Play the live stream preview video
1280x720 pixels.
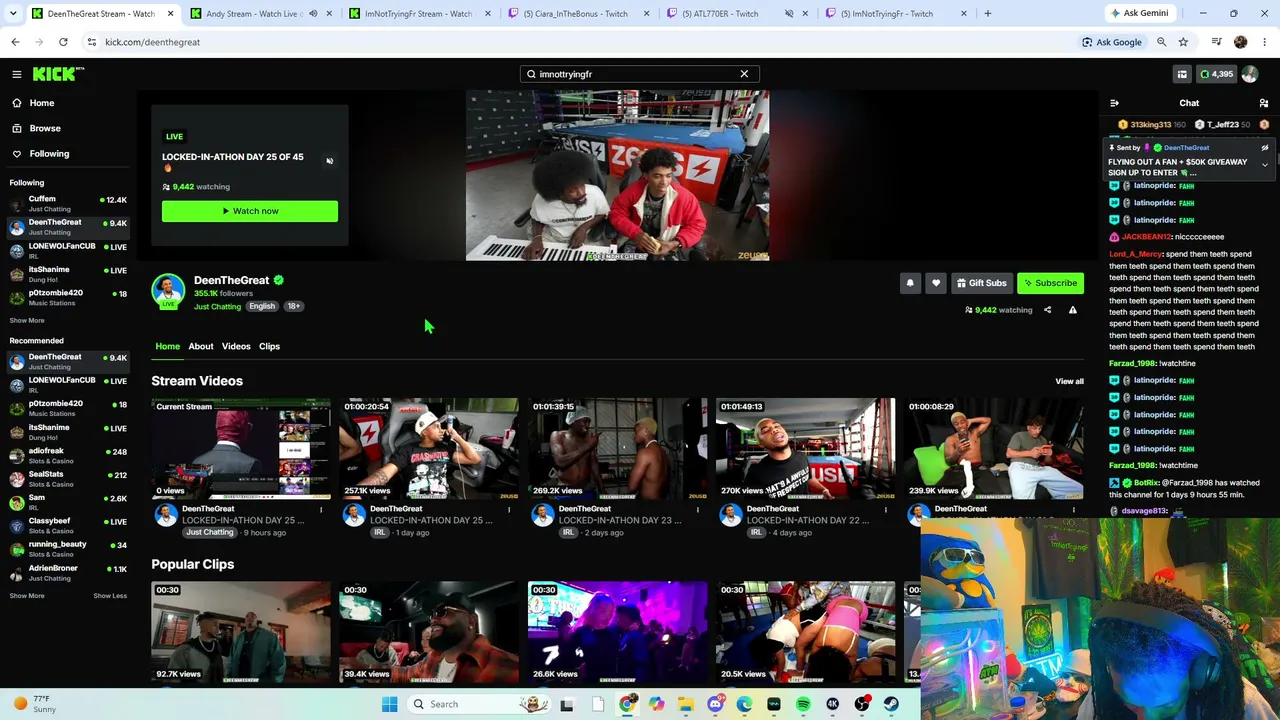point(617,175)
